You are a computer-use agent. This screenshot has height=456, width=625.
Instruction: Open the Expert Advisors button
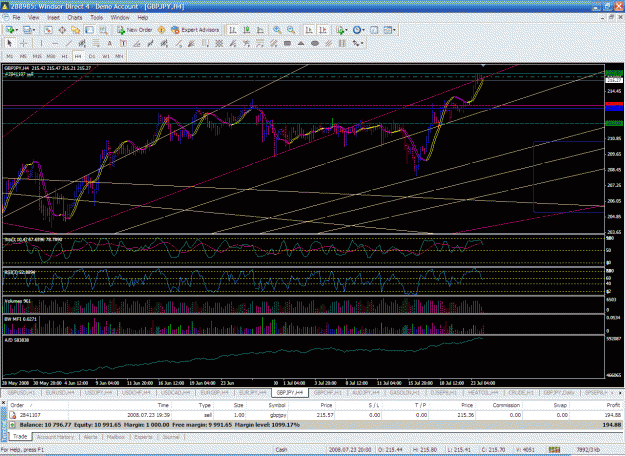pos(195,30)
